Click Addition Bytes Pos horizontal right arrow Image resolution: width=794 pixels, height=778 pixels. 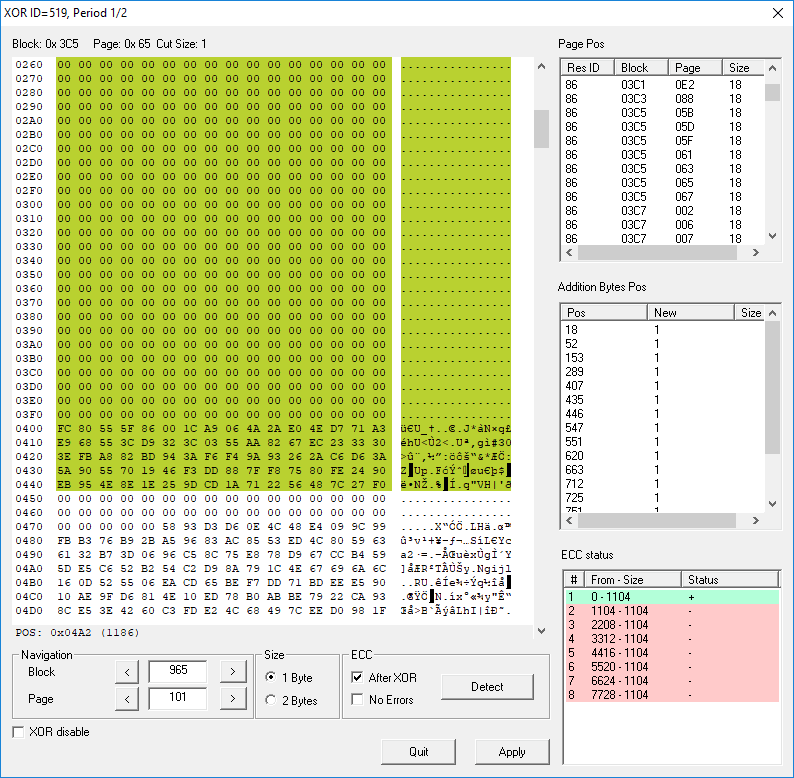tap(756, 520)
